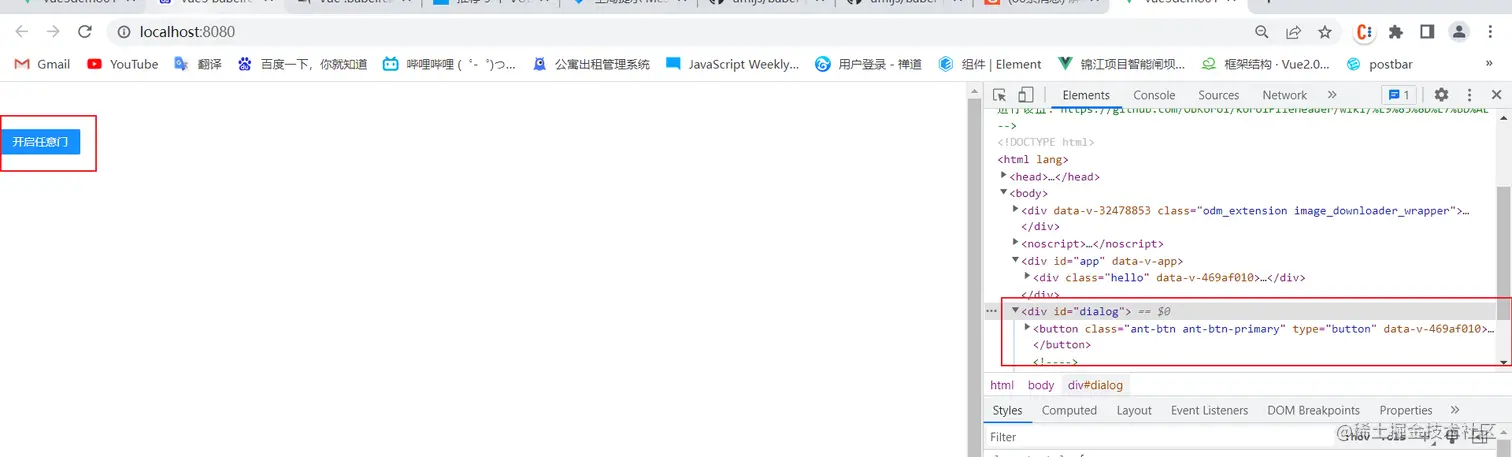Switch to the Styles pane tab

pos(1007,410)
